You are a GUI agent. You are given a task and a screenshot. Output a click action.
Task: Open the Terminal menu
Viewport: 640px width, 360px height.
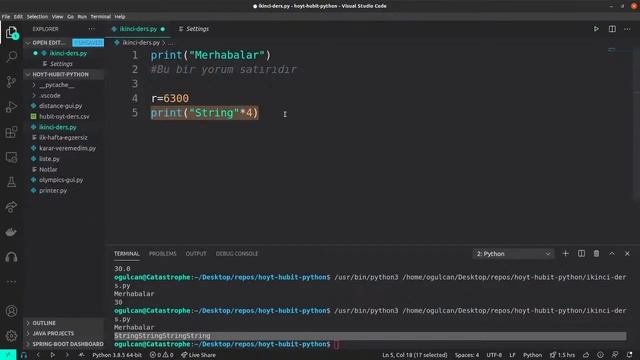coord(100,17)
